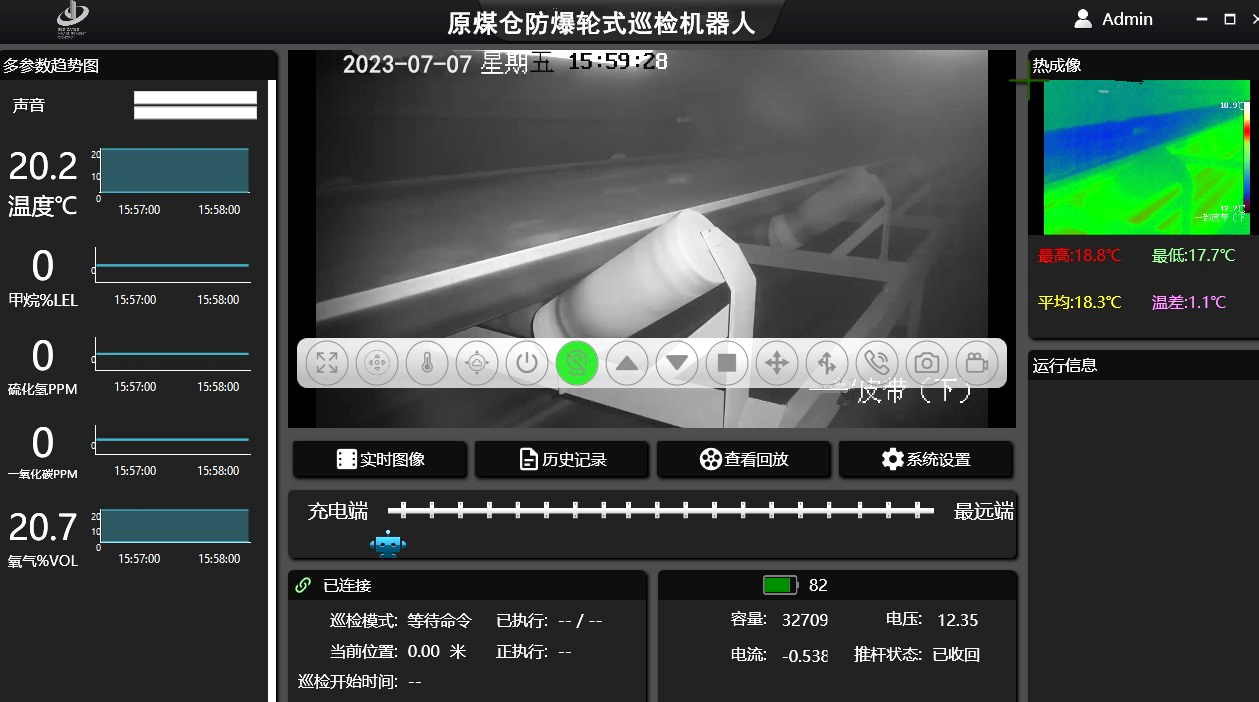Open 系统设置 system settings
Image resolution: width=1259 pixels, height=702 pixels.
(926, 460)
